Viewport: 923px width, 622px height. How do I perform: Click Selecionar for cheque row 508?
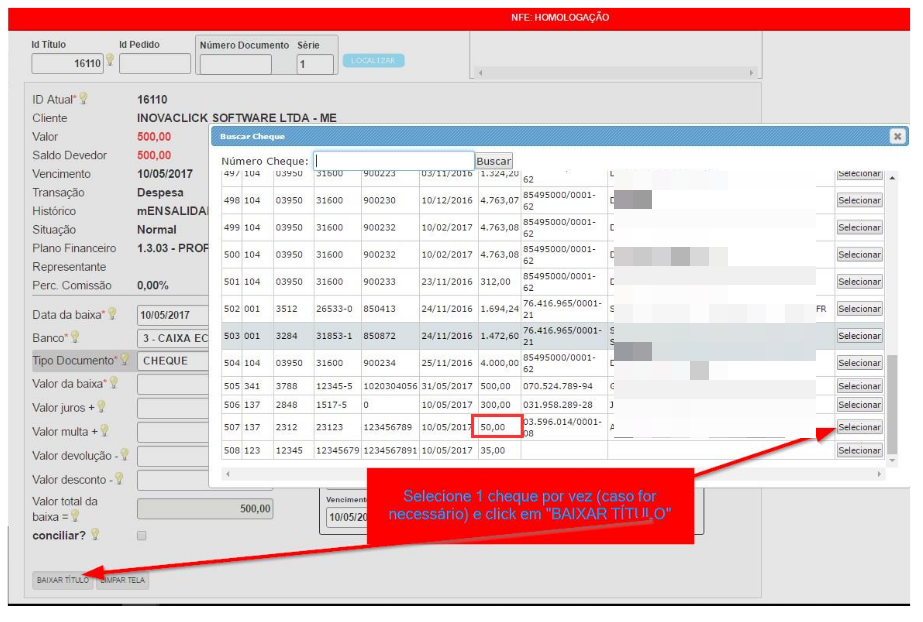(859, 450)
